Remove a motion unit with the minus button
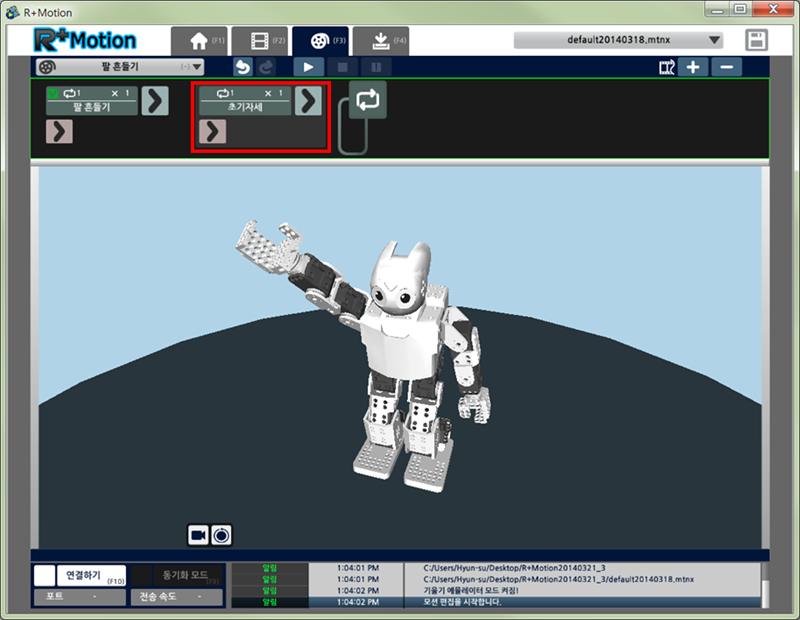The image size is (800, 620). [727, 67]
